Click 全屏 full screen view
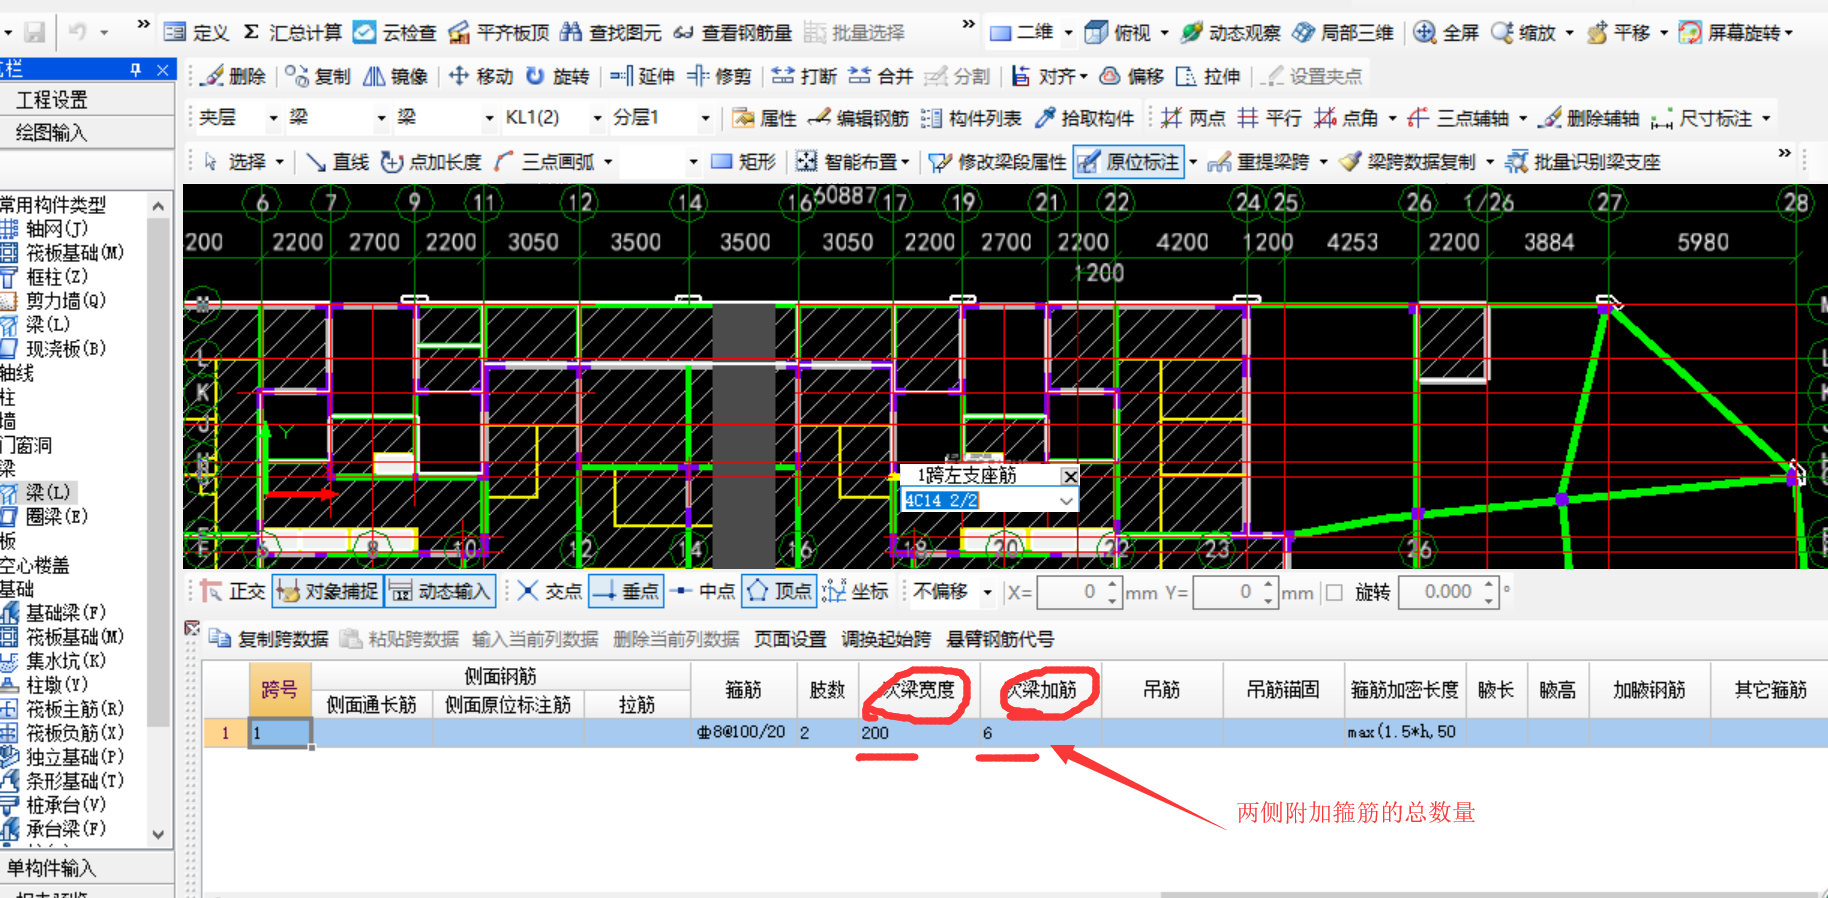 point(1447,33)
